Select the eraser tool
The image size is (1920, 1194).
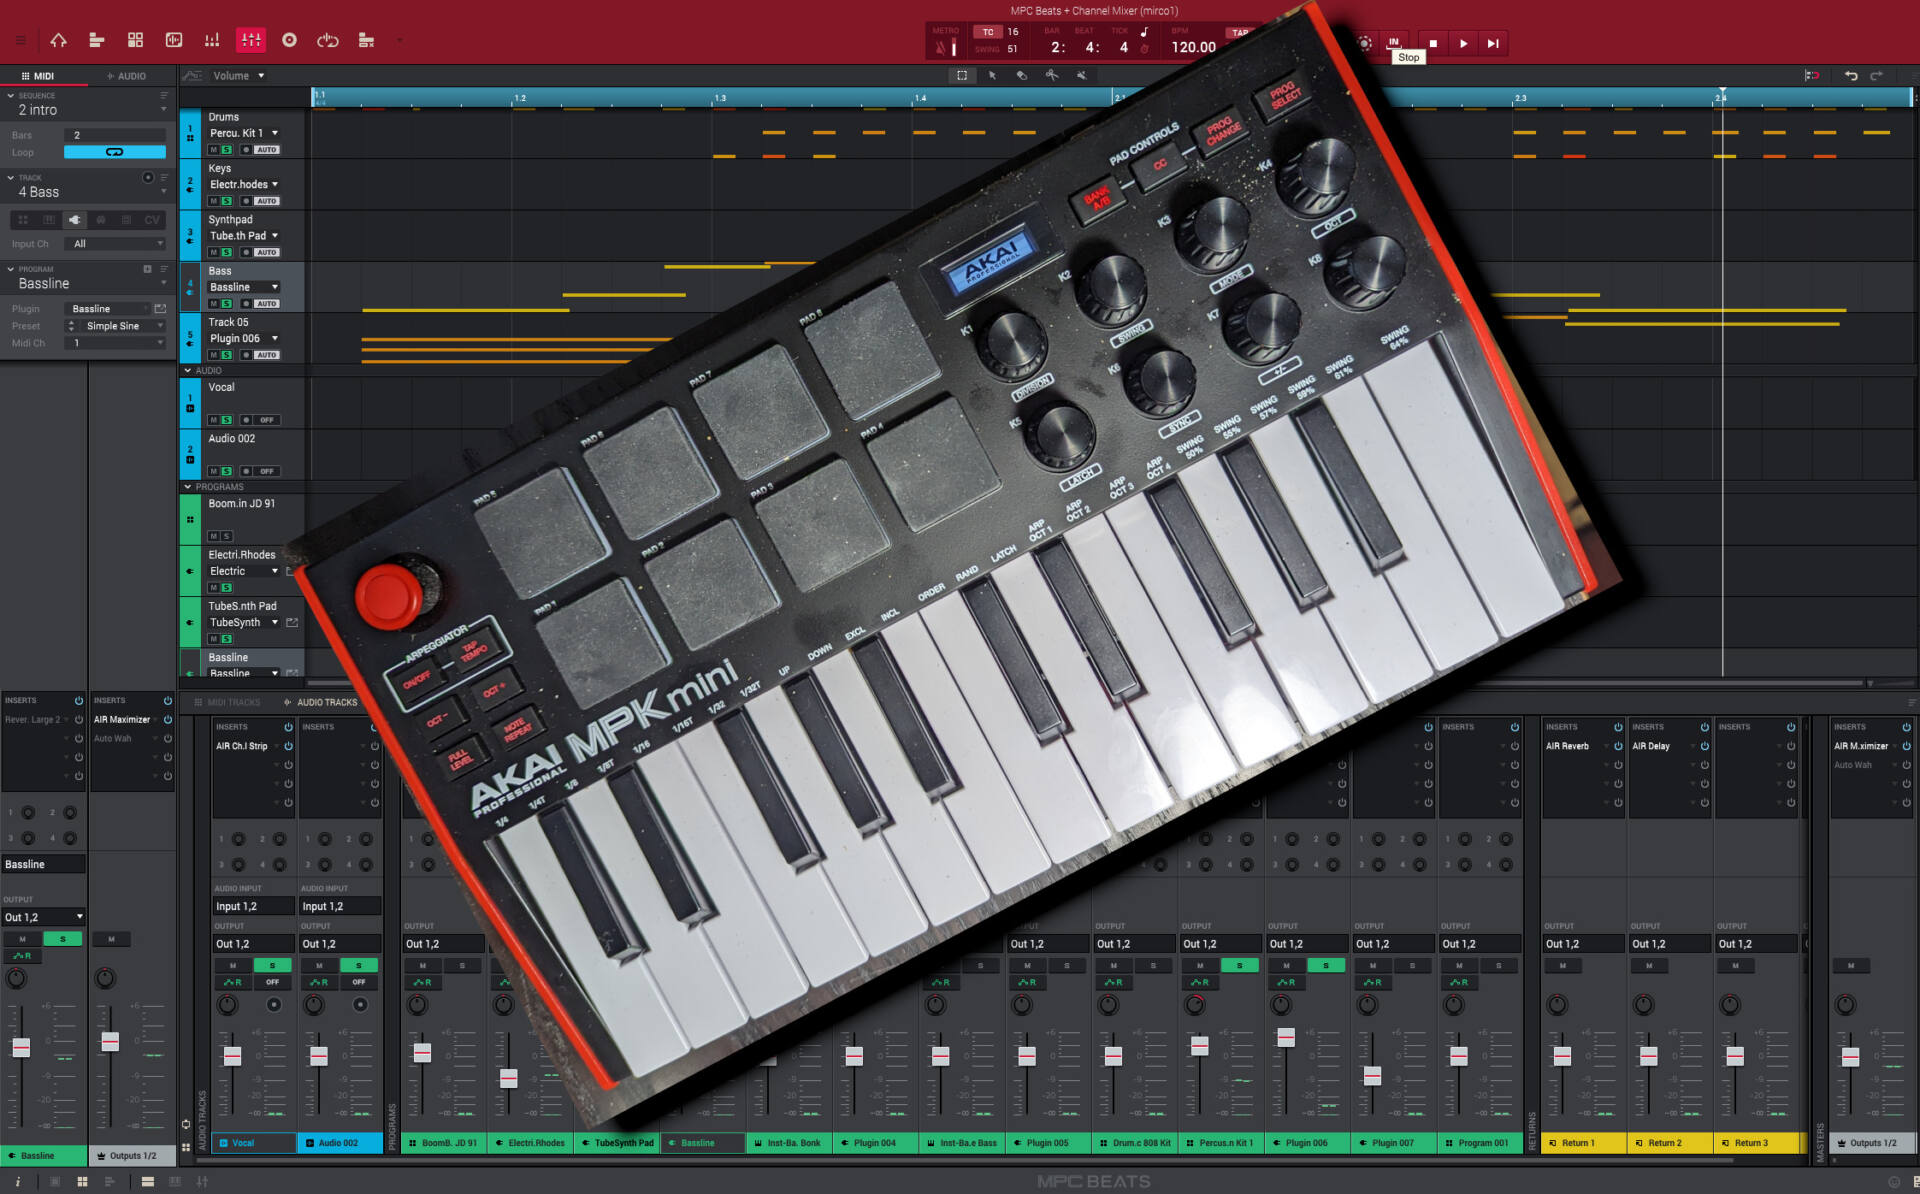(x=1021, y=75)
